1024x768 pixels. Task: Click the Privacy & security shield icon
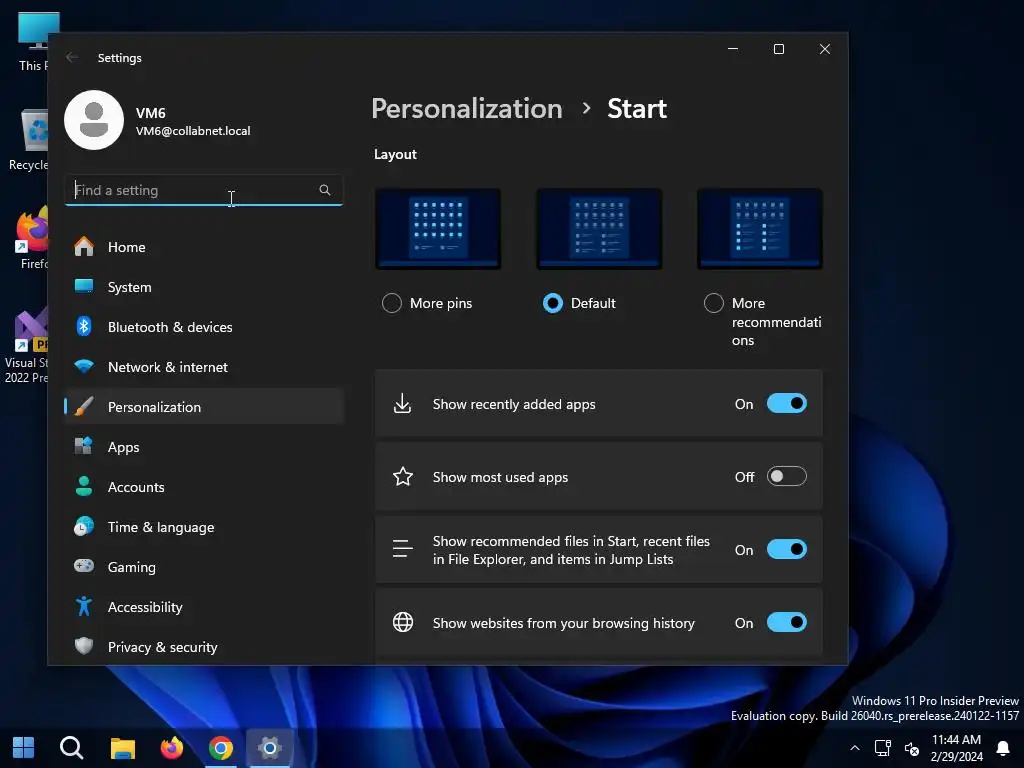click(x=84, y=647)
